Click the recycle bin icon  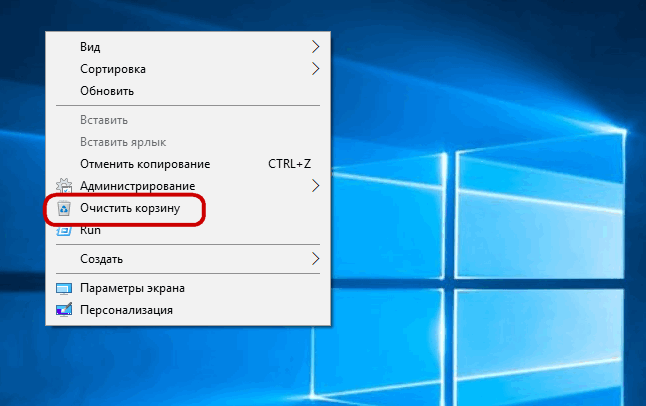[x=64, y=209]
